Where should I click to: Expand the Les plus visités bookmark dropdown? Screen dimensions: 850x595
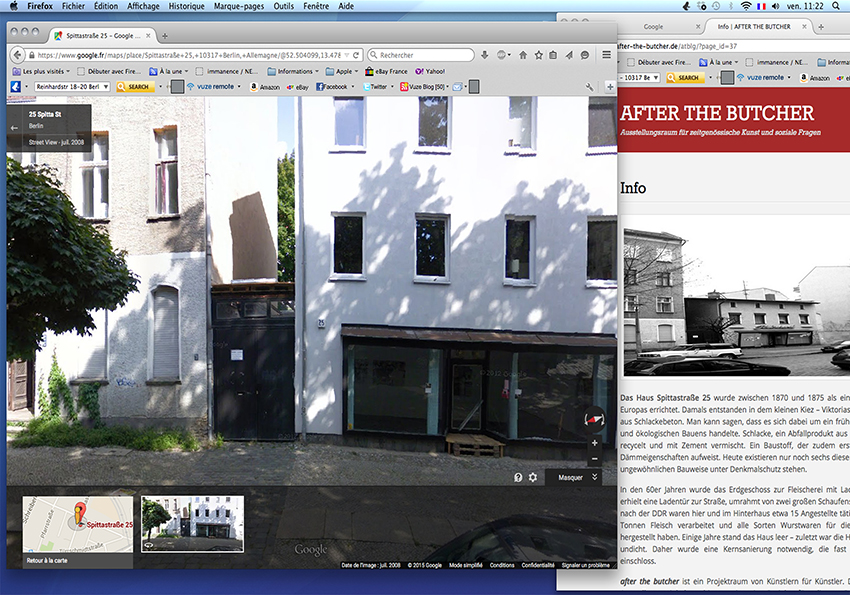click(68, 71)
